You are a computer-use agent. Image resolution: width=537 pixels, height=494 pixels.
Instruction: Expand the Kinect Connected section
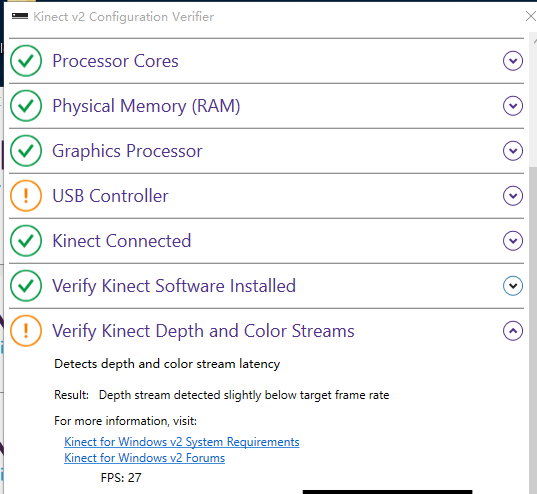click(x=513, y=241)
